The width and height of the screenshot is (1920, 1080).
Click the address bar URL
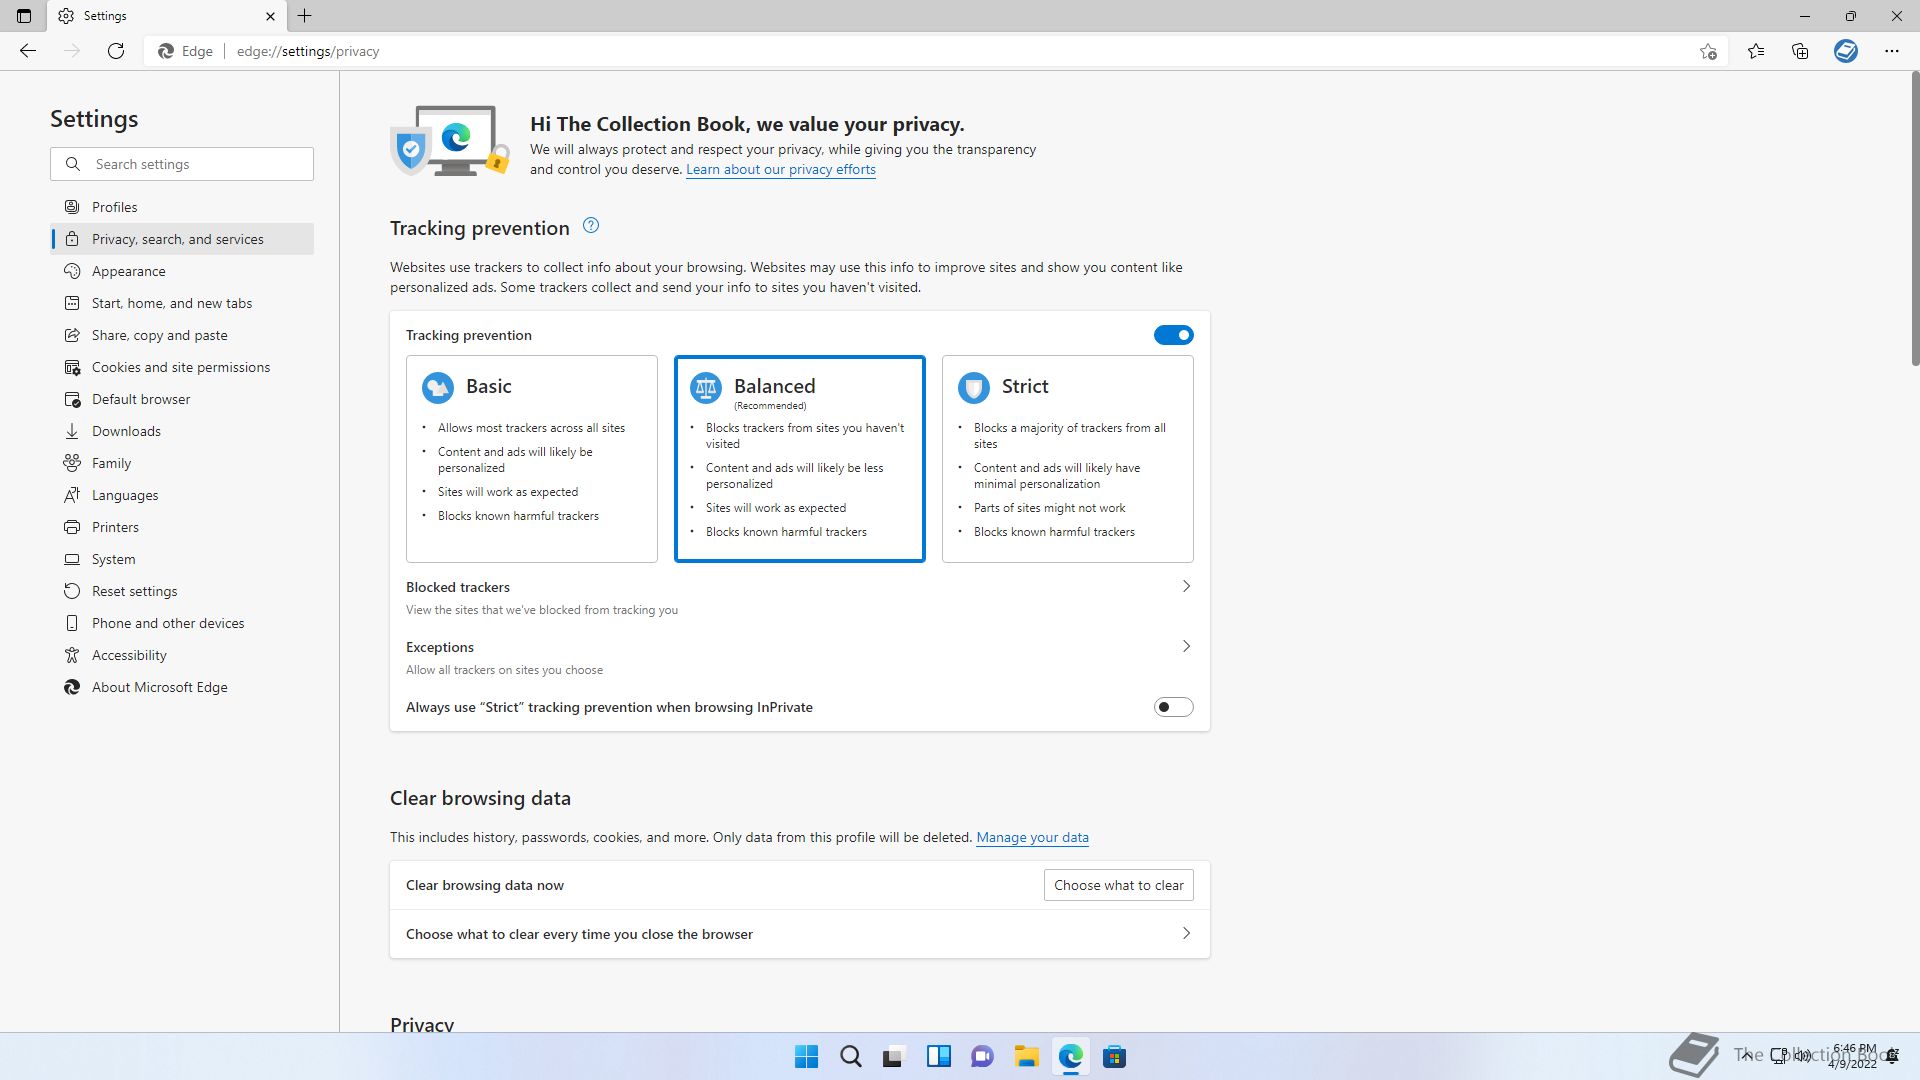pos(308,51)
